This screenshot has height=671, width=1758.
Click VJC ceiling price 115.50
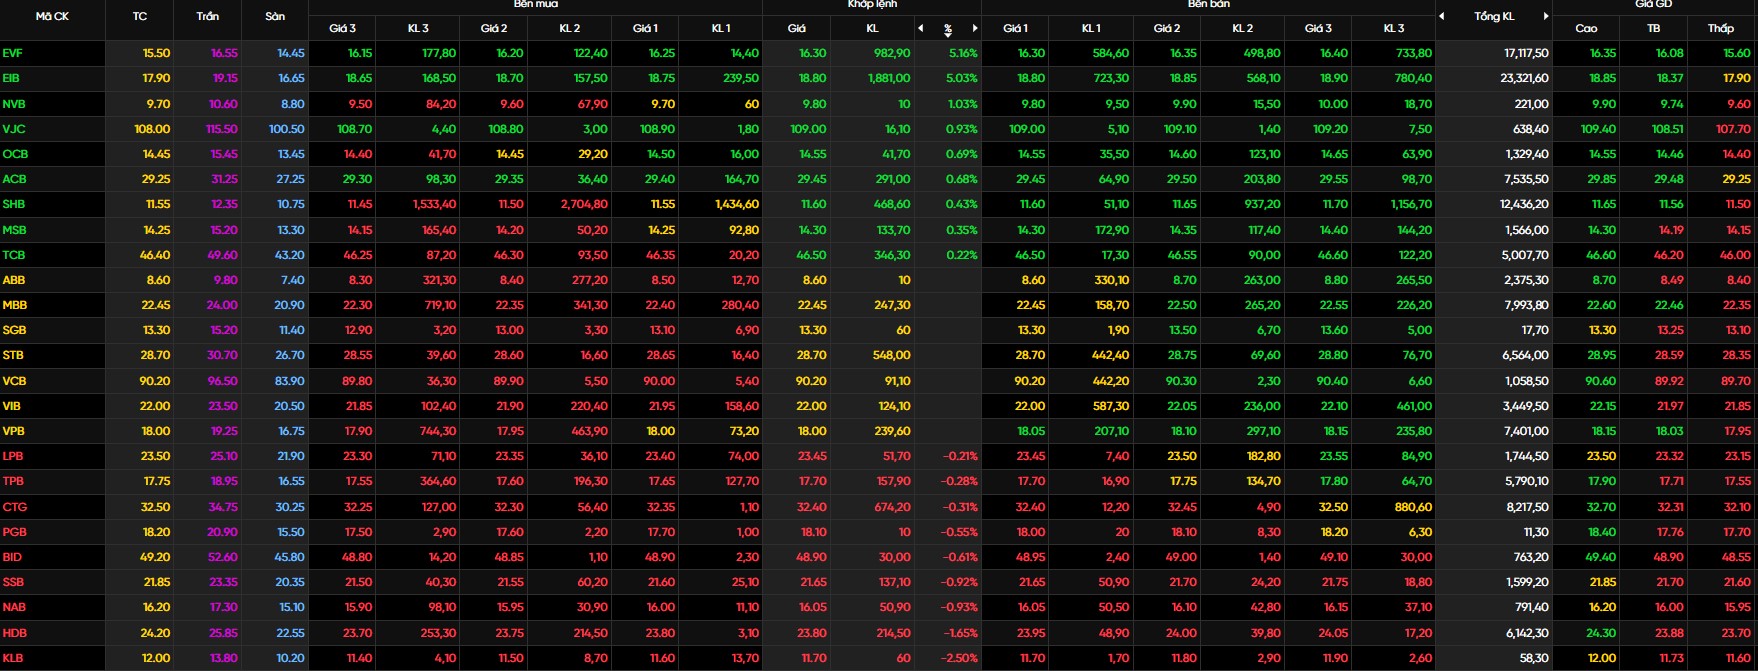(x=222, y=129)
